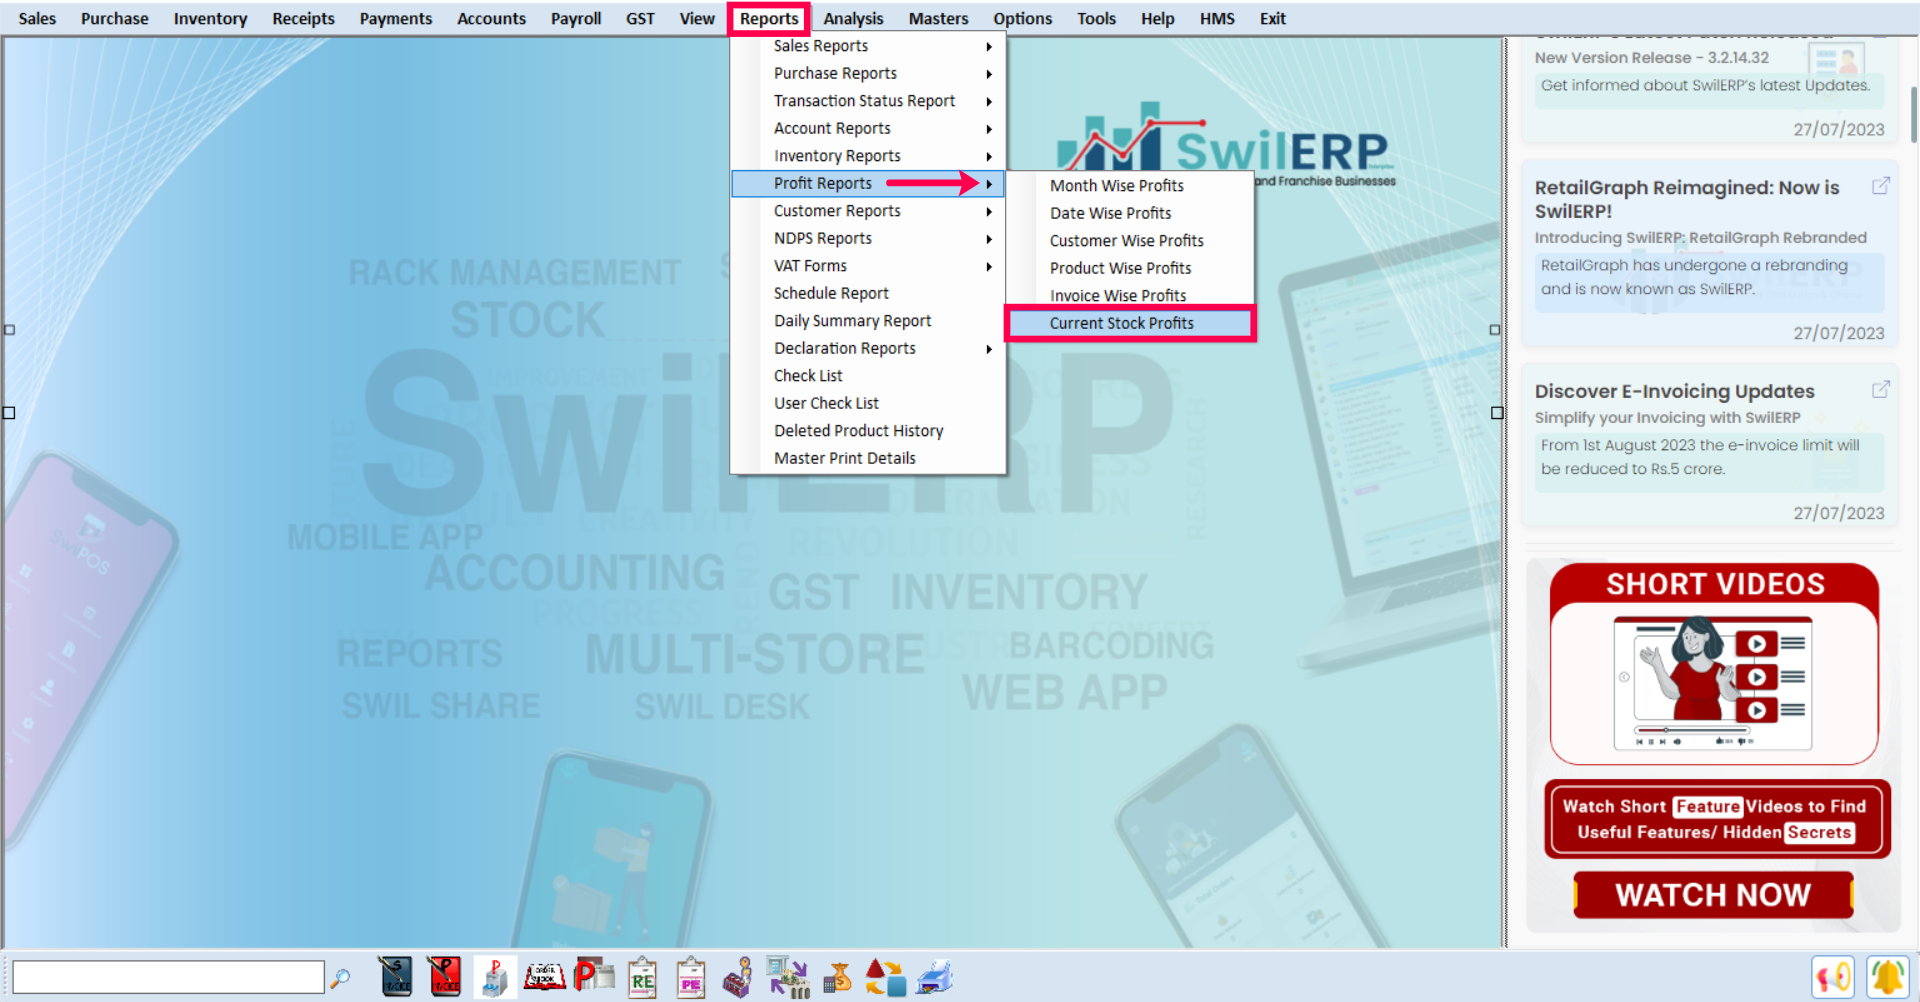Click the search input field in bottom toolbar
1920x1002 pixels.
coord(168,977)
